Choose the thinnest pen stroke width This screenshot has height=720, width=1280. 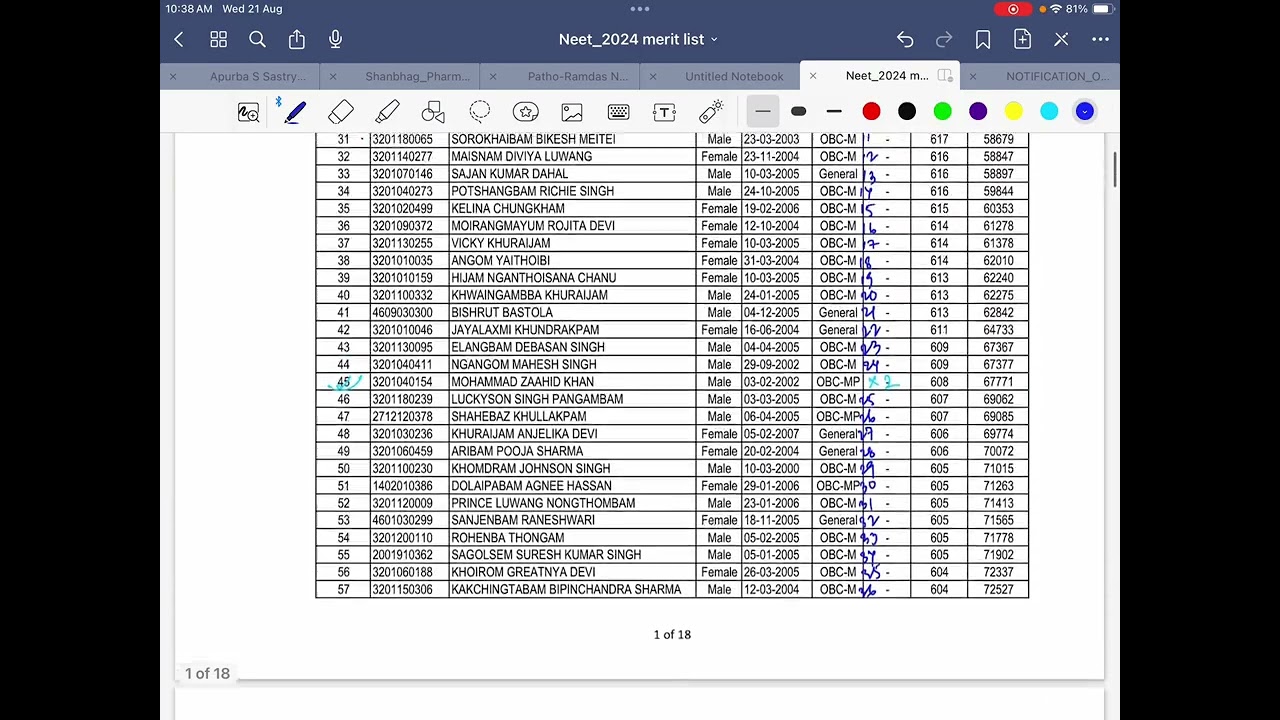(x=763, y=112)
